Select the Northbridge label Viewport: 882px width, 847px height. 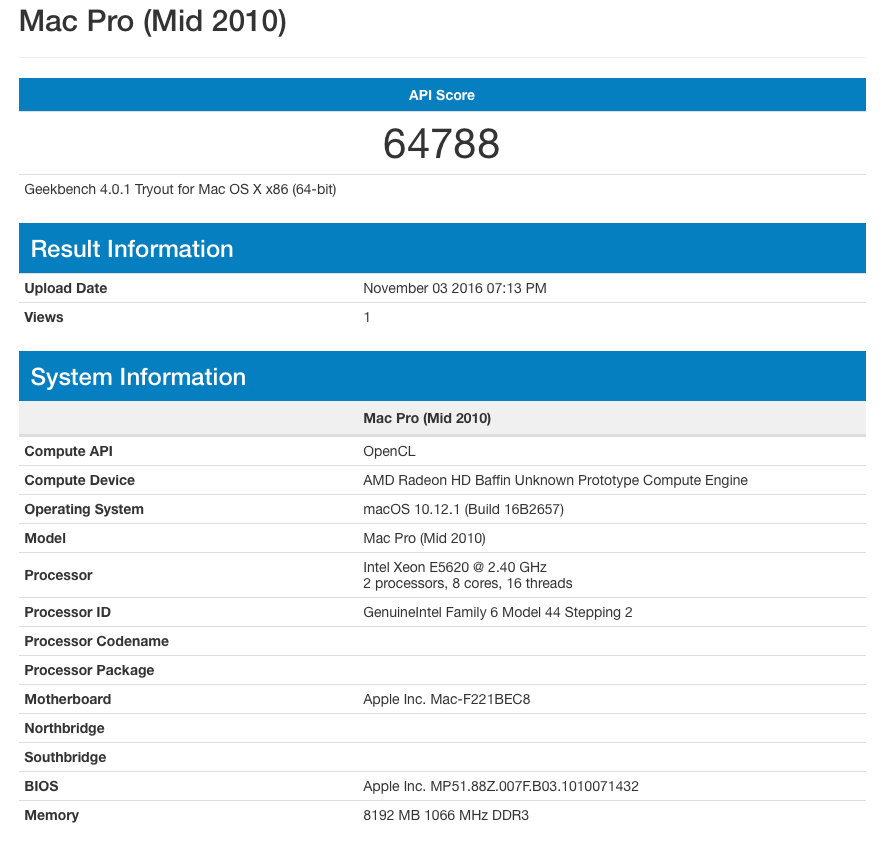coord(65,728)
